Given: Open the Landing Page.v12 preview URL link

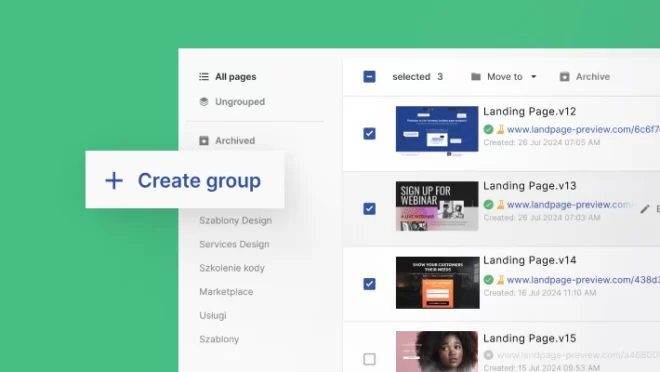Looking at the screenshot, I should [x=583, y=129].
